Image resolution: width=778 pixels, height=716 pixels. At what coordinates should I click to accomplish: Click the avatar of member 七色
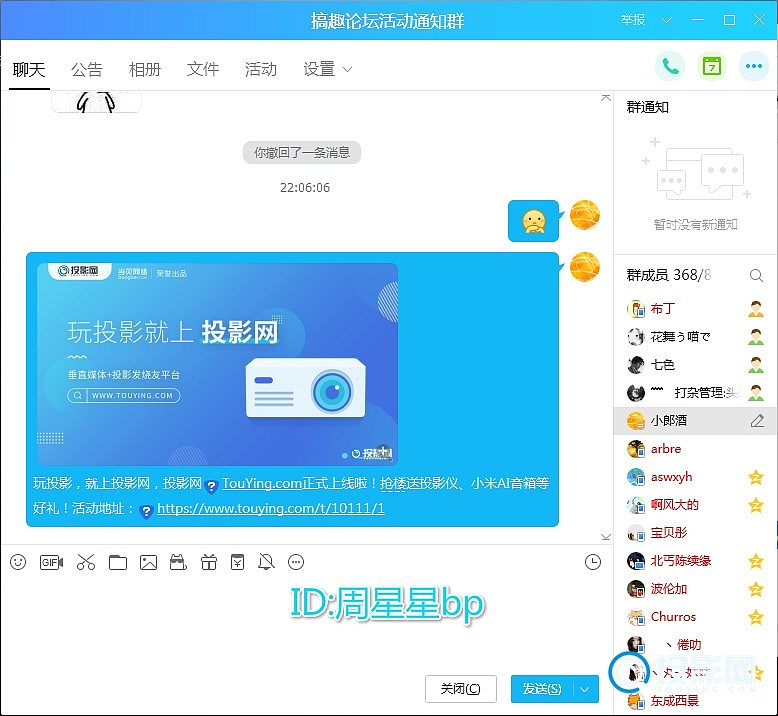[x=636, y=365]
